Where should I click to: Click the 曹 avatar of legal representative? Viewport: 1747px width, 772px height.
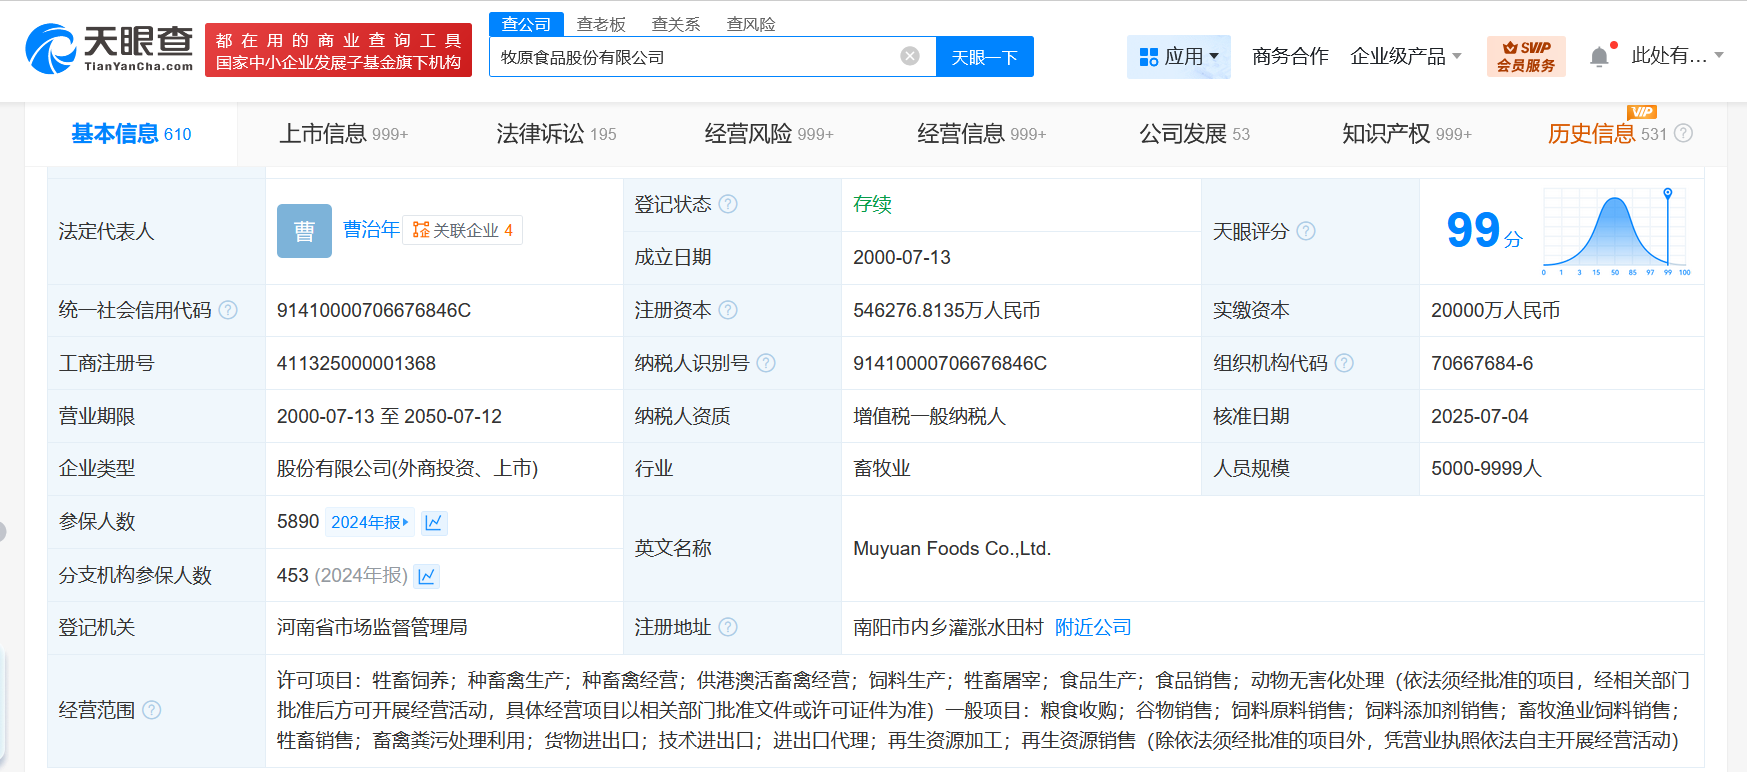[x=304, y=231]
